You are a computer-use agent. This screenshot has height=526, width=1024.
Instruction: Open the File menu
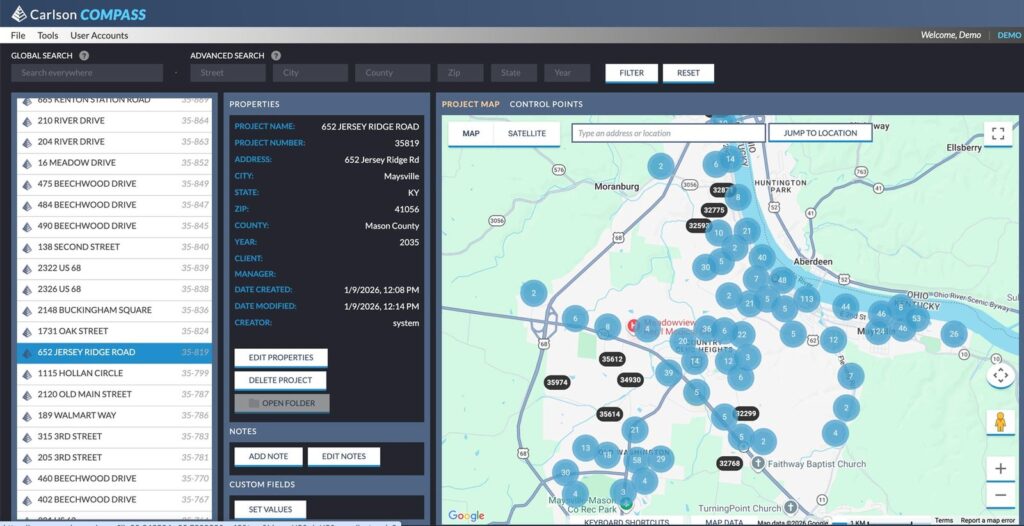pyautogui.click(x=18, y=35)
